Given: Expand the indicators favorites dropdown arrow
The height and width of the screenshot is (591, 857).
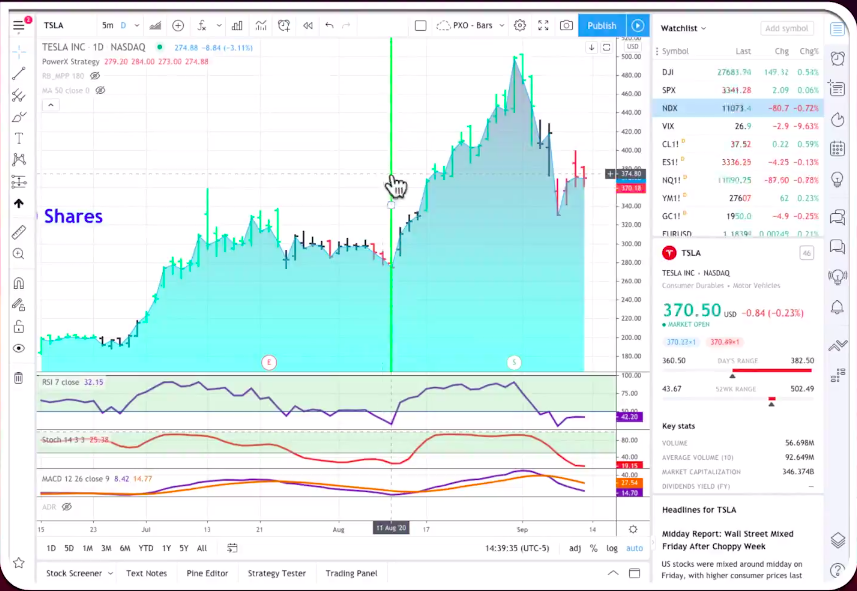Looking at the screenshot, I should coord(219,25).
